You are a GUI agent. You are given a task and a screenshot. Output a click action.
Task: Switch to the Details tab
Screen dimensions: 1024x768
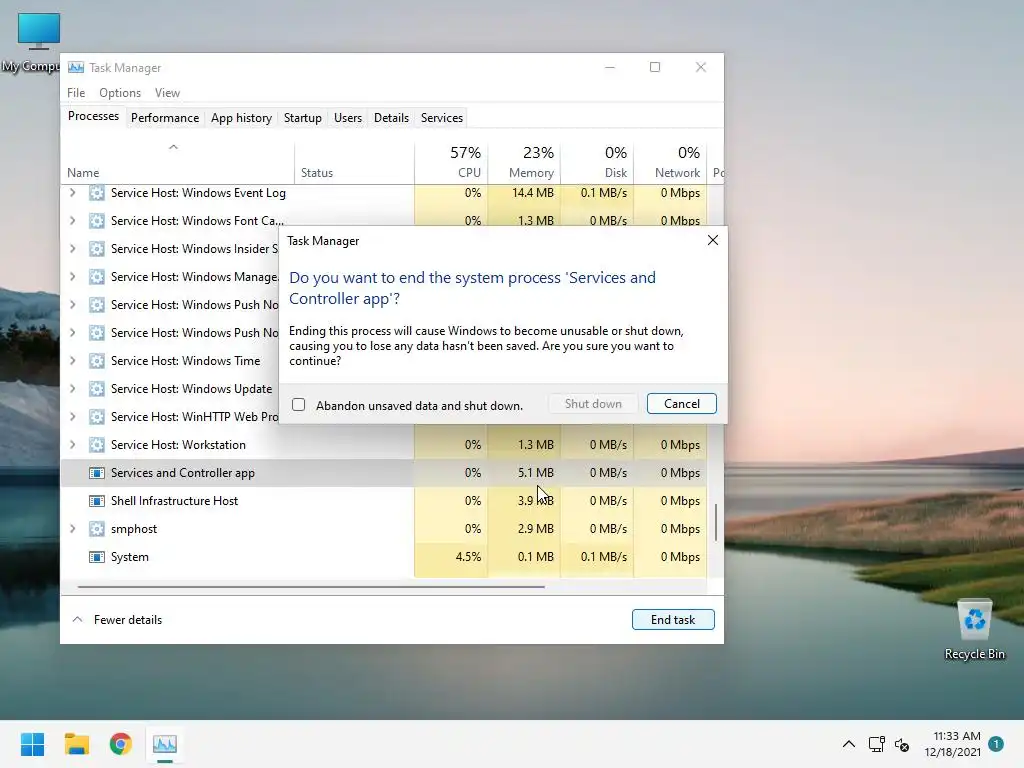click(x=391, y=118)
